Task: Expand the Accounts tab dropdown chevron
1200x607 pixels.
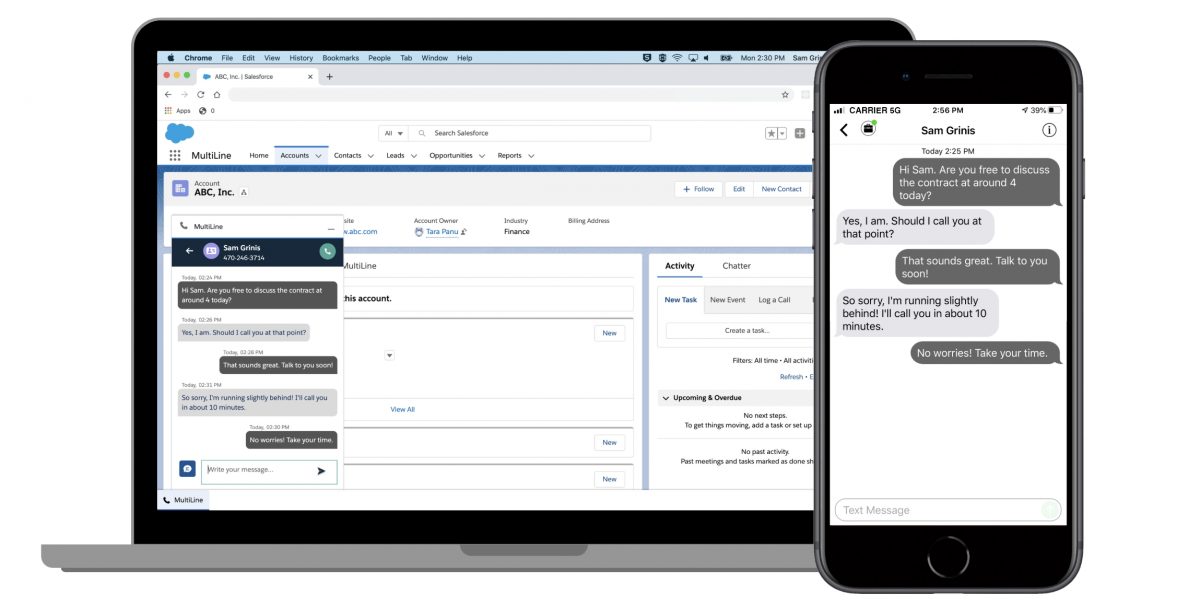Action: coord(319,156)
